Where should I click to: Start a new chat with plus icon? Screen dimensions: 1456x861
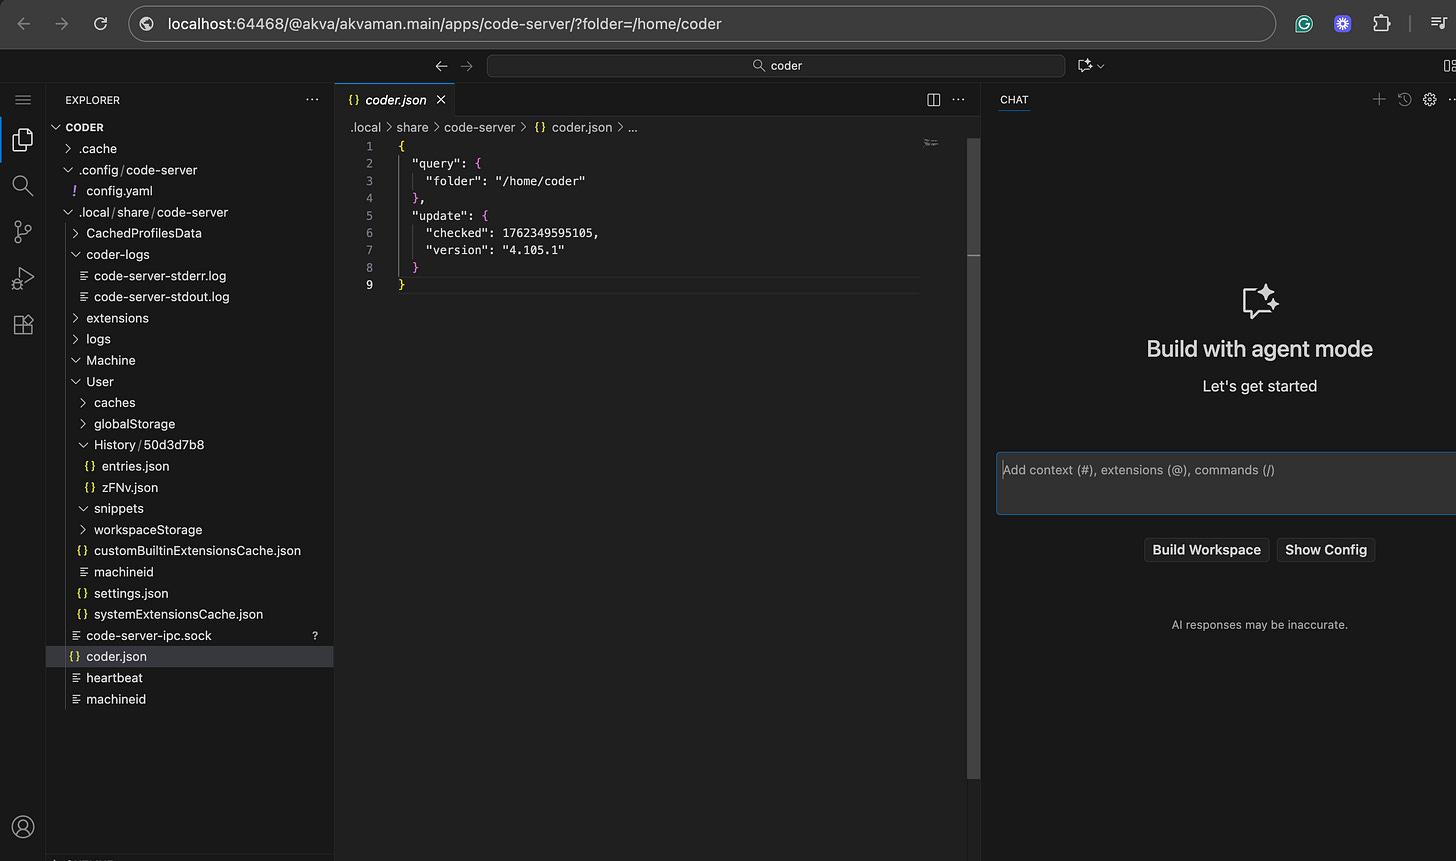pos(1379,99)
